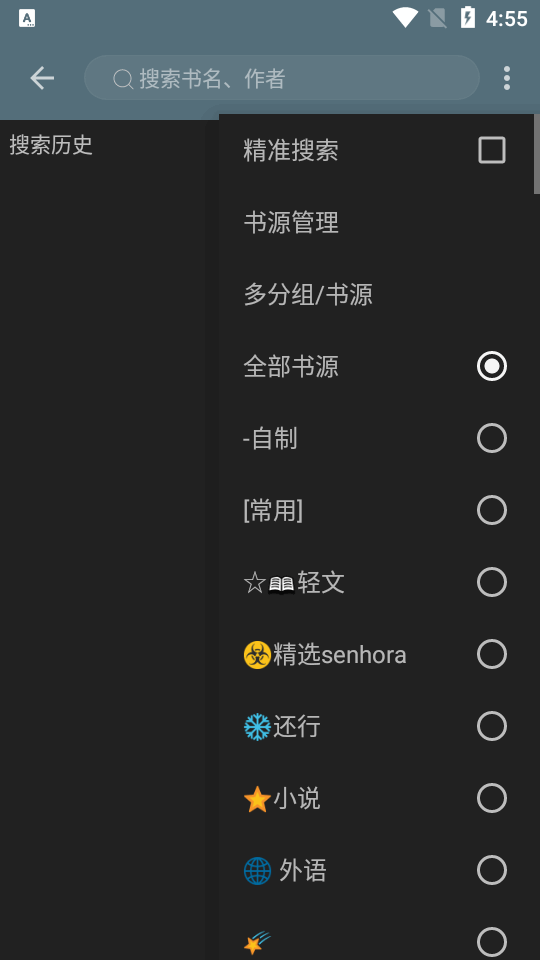Viewport: 540px width, 960px height.
Task: Tap the star icon beside 小说
Action: (x=257, y=799)
